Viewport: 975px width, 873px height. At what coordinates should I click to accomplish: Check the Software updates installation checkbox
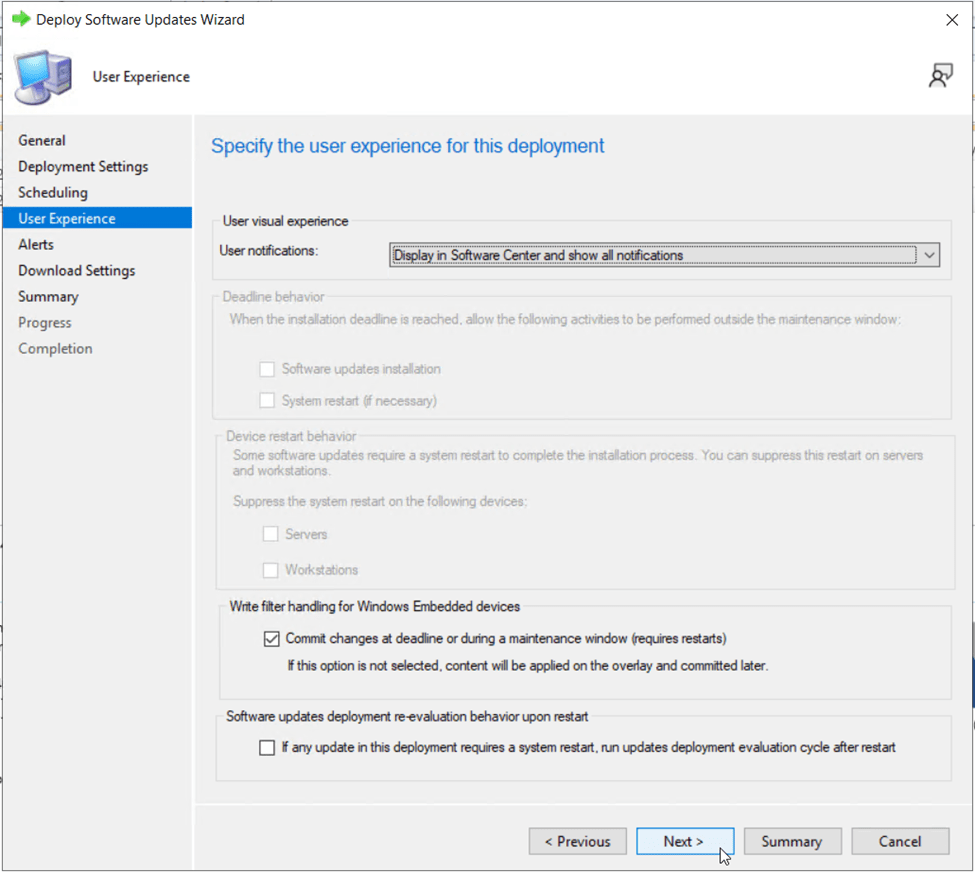pyautogui.click(x=267, y=369)
